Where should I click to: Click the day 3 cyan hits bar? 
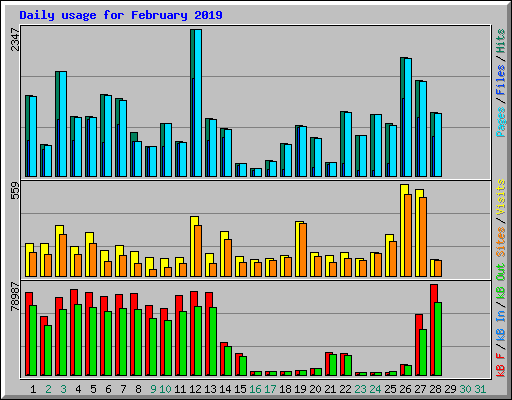click(63, 124)
